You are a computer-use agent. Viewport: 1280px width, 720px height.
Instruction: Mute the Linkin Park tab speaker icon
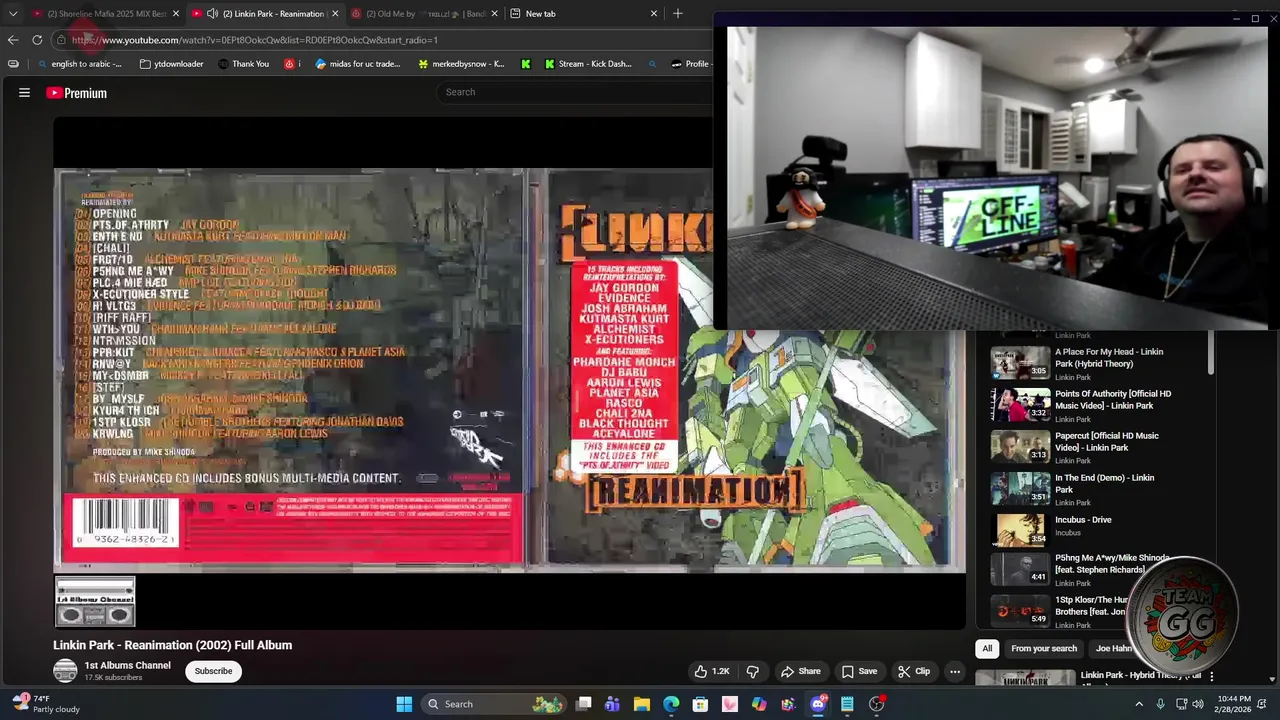212,14
